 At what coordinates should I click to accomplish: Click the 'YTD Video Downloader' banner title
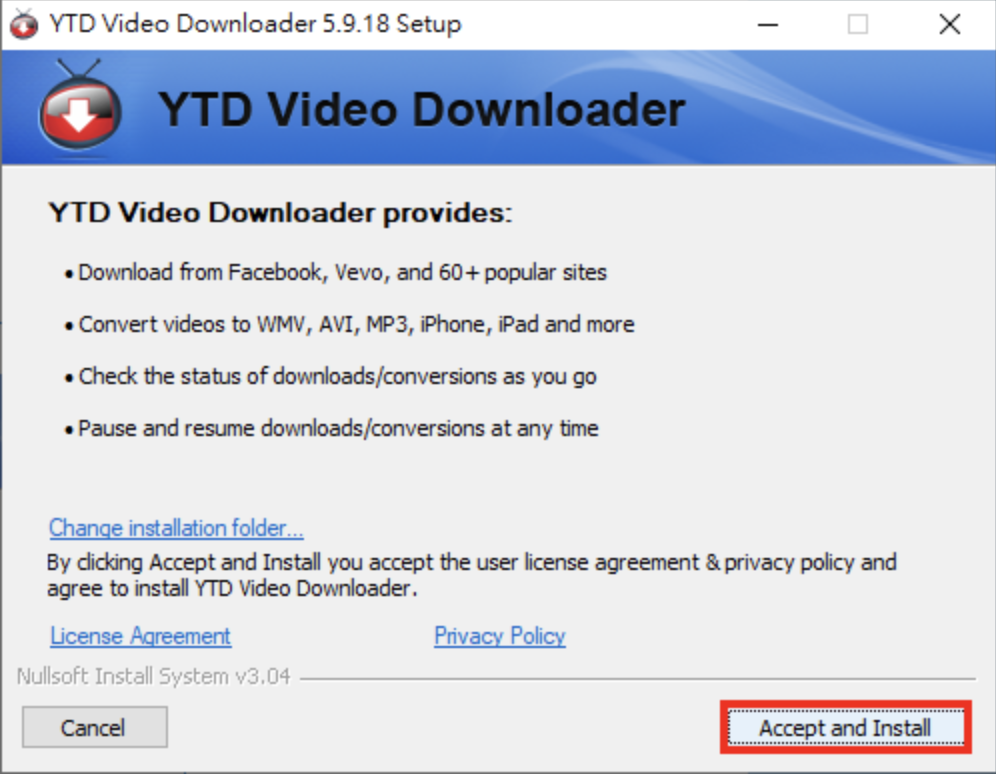422,110
